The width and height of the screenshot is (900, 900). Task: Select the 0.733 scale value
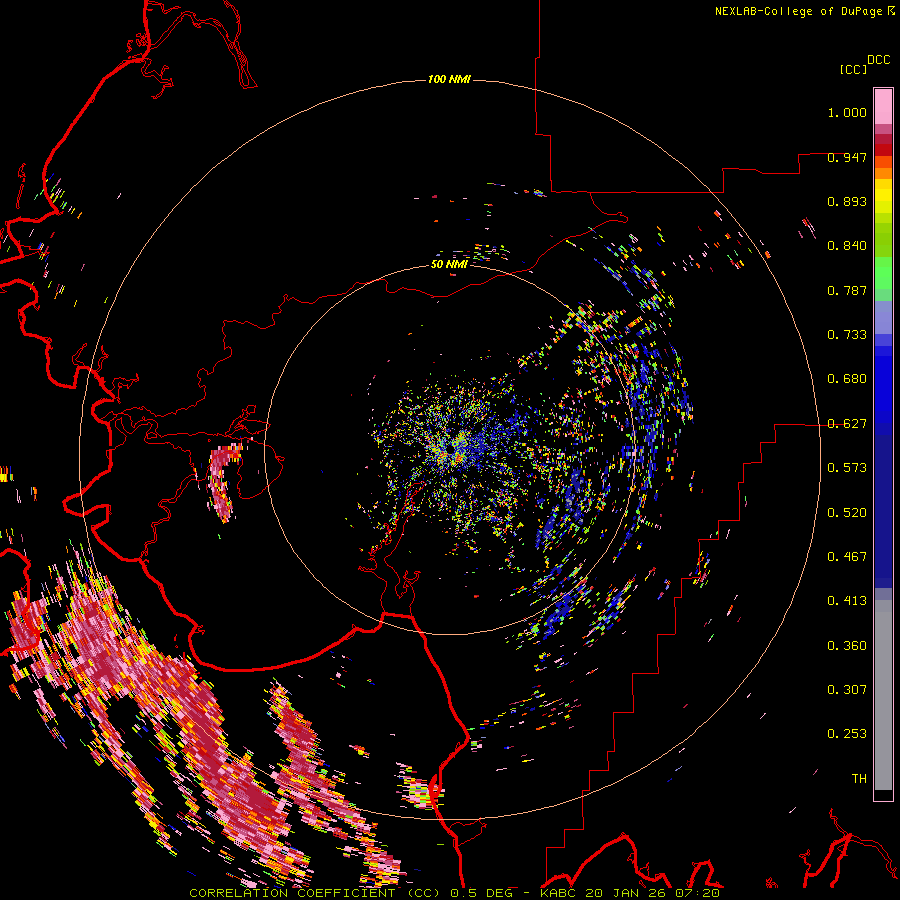pos(847,335)
